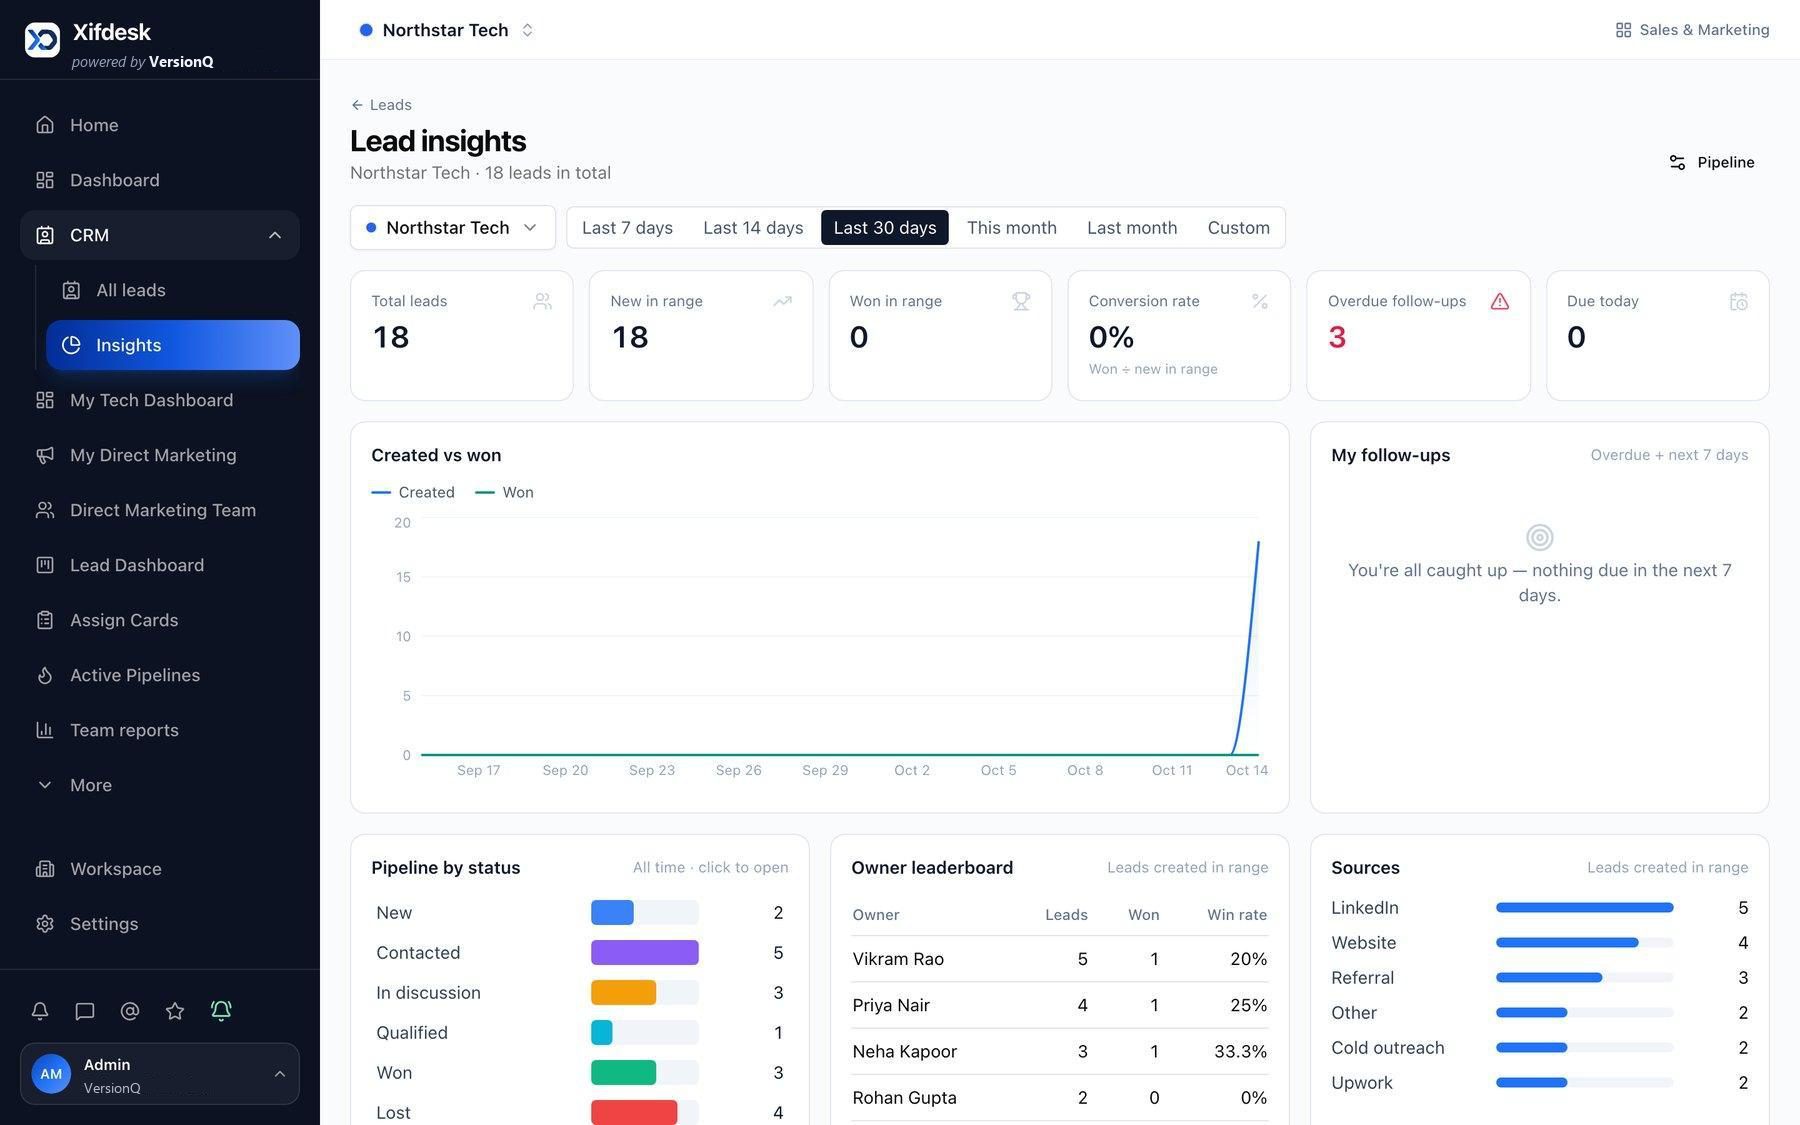Click the Conversion rate percent icon

(1260, 301)
